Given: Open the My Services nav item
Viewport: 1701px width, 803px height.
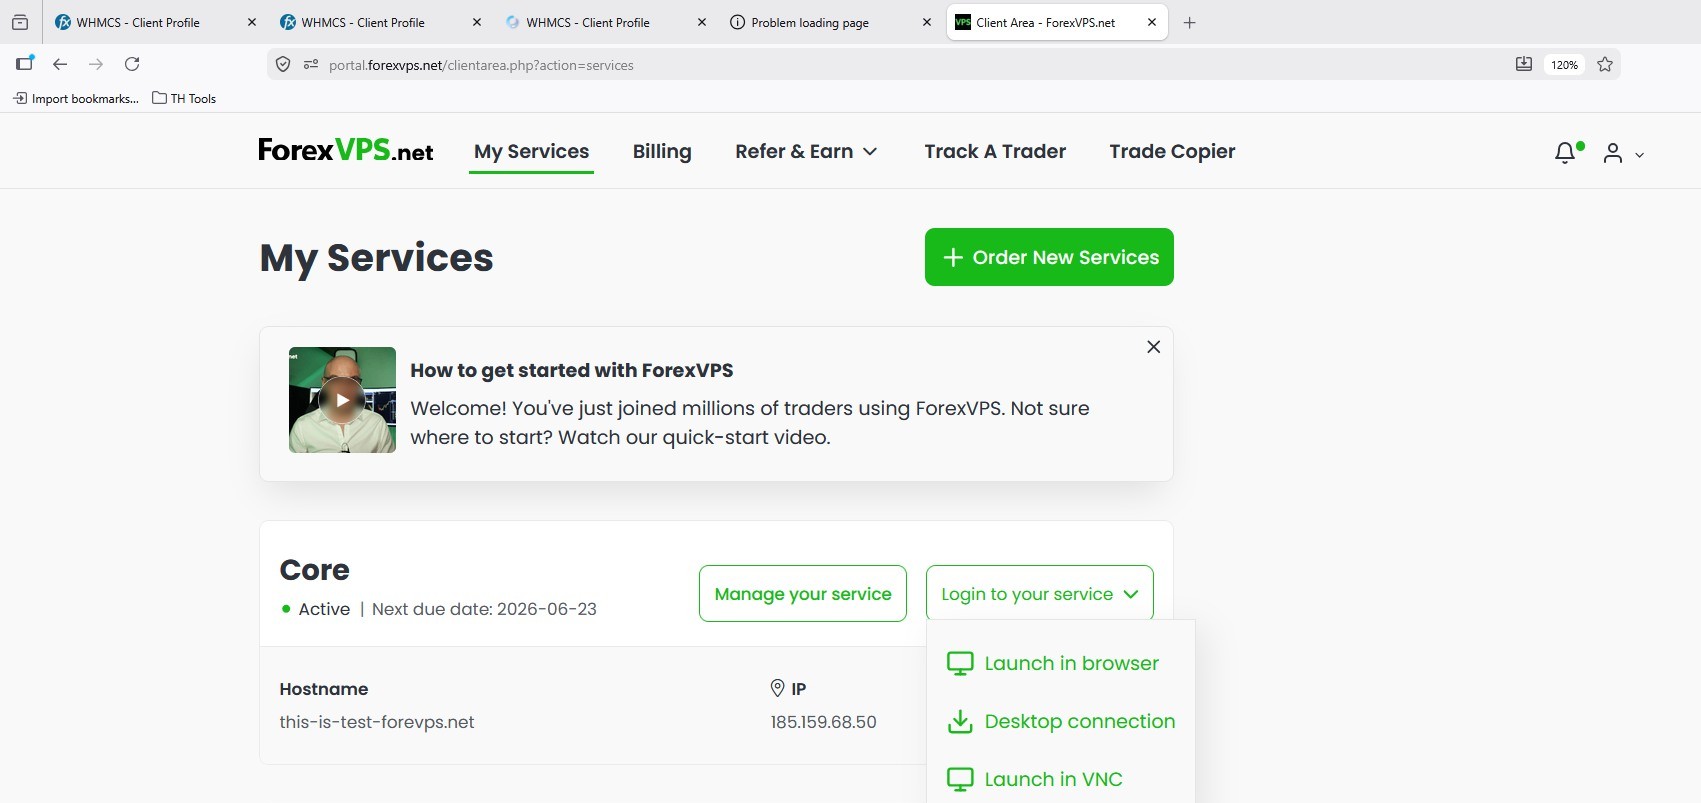Looking at the screenshot, I should pyautogui.click(x=531, y=151).
